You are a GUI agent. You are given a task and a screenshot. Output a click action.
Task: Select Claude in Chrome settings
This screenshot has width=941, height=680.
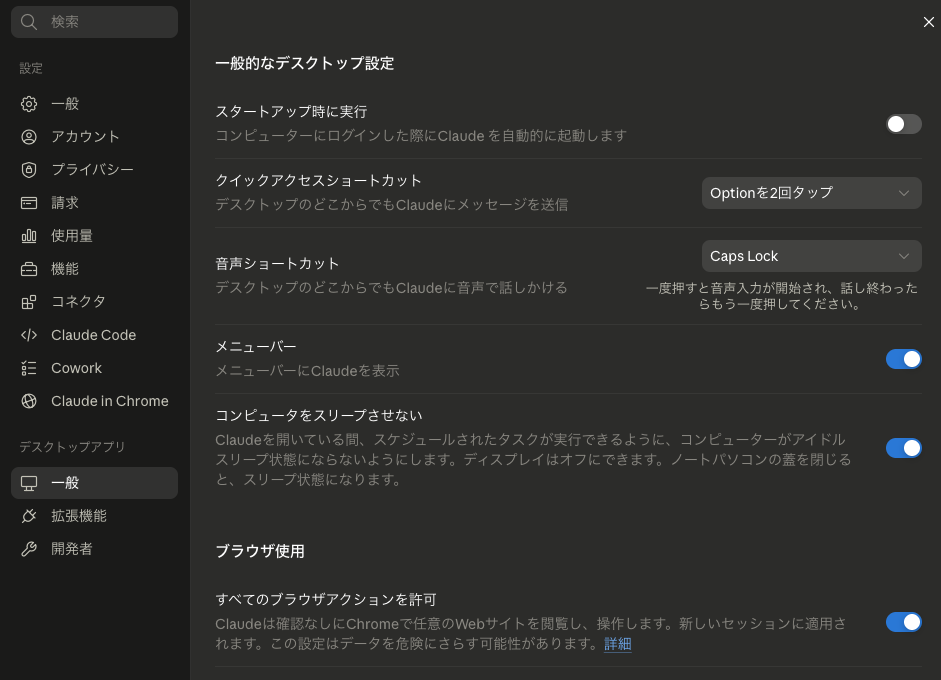coord(94,401)
